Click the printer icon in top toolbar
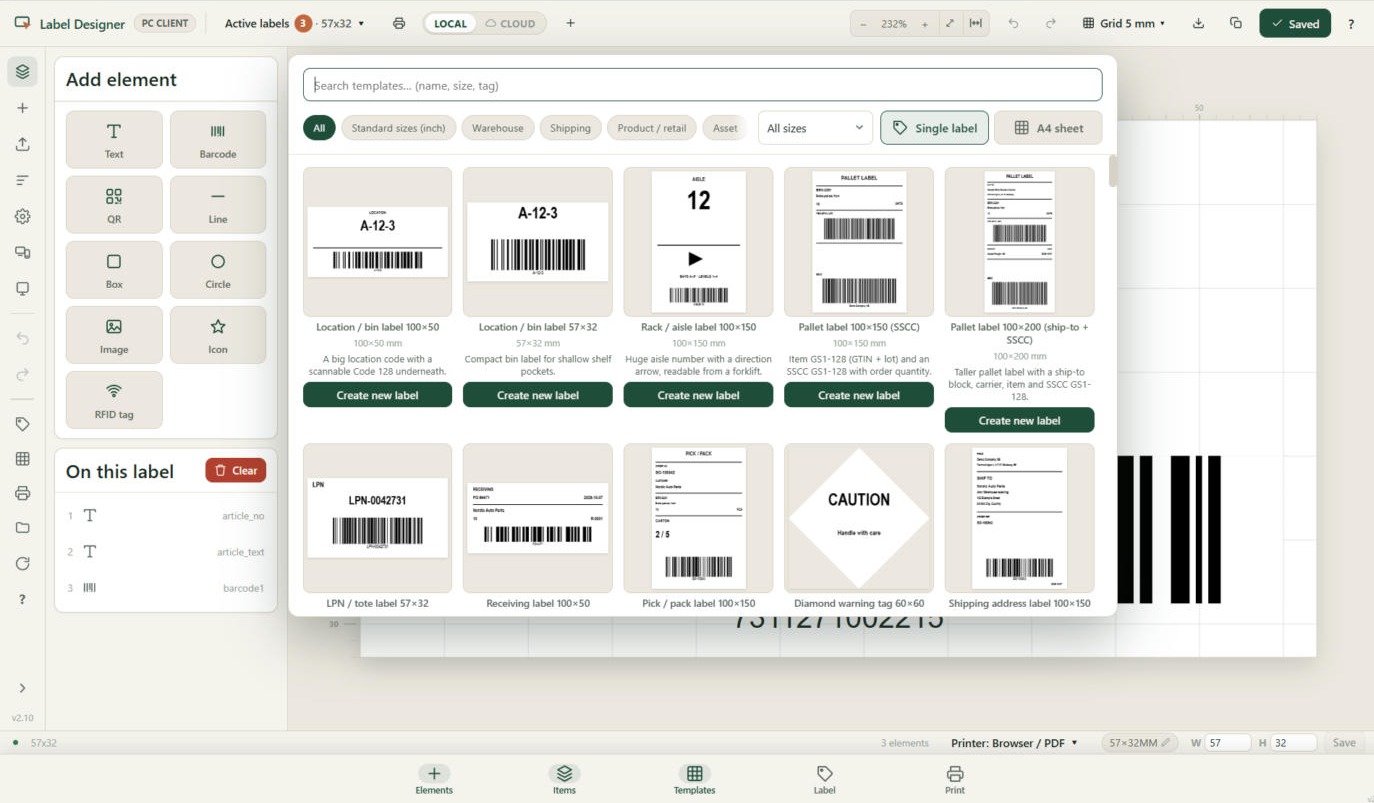 click(x=399, y=23)
